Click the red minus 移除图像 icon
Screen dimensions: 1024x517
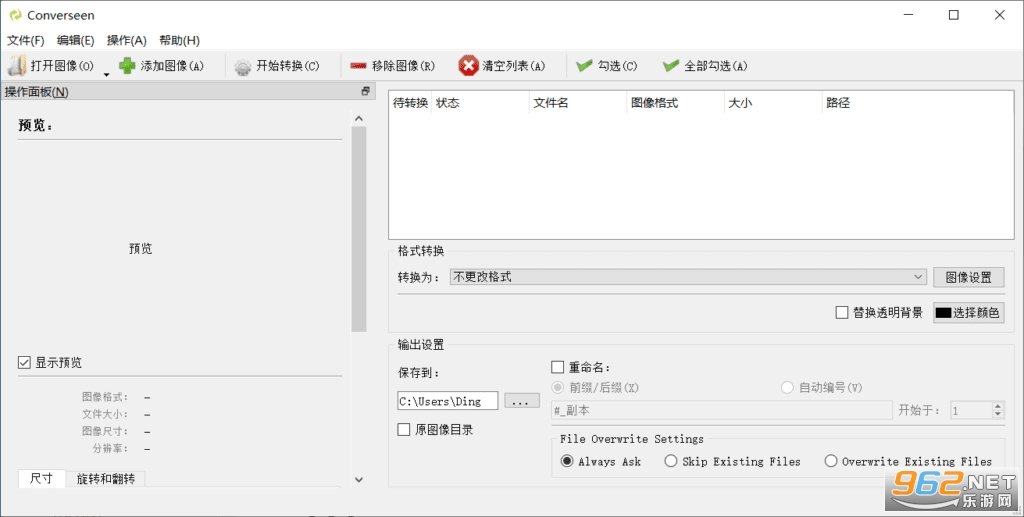(358, 66)
